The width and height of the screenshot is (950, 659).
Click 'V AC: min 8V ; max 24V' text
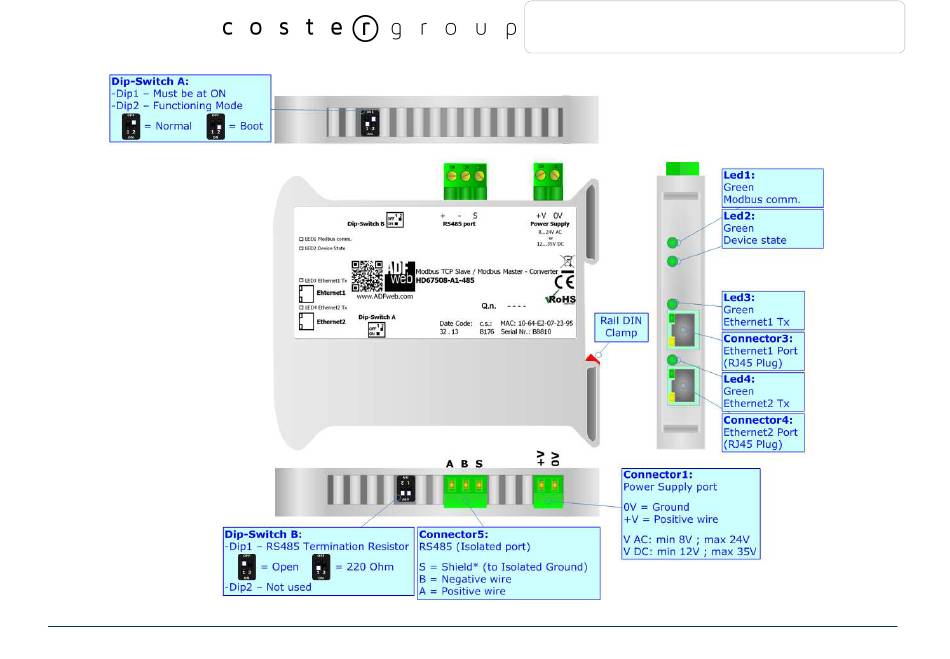click(x=686, y=539)
